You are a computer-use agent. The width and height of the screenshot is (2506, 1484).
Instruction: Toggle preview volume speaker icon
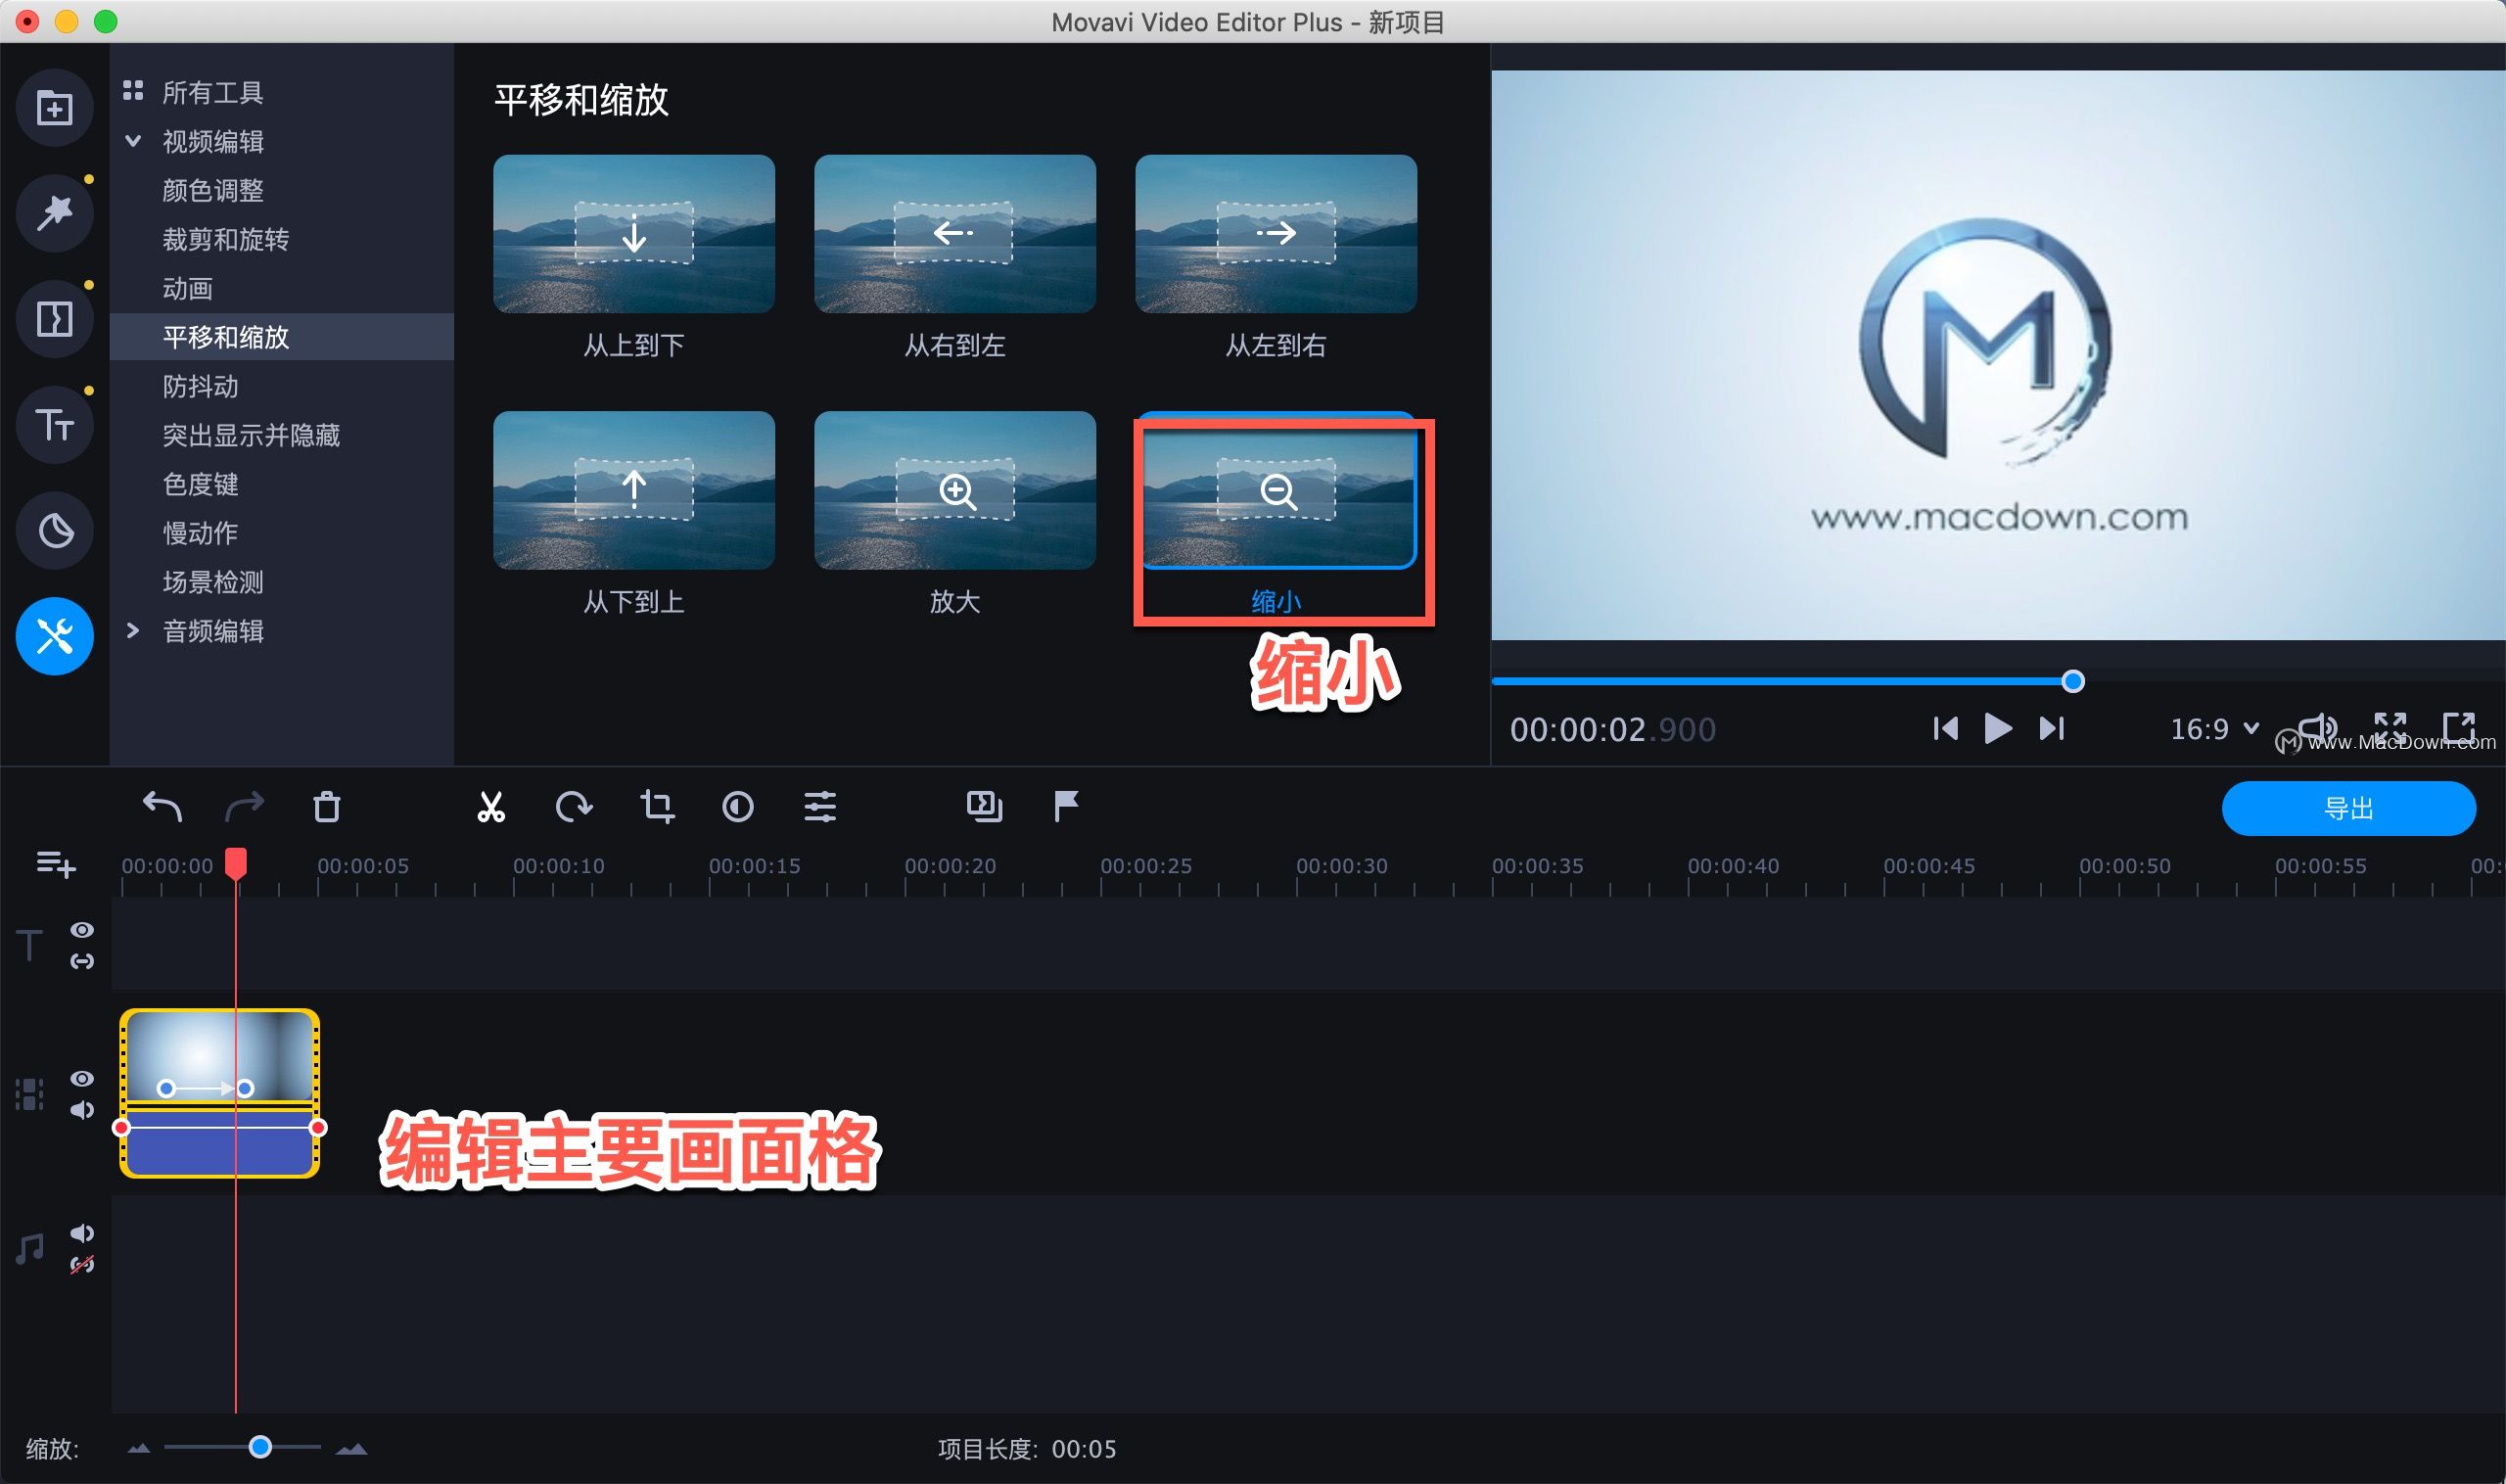[2318, 728]
